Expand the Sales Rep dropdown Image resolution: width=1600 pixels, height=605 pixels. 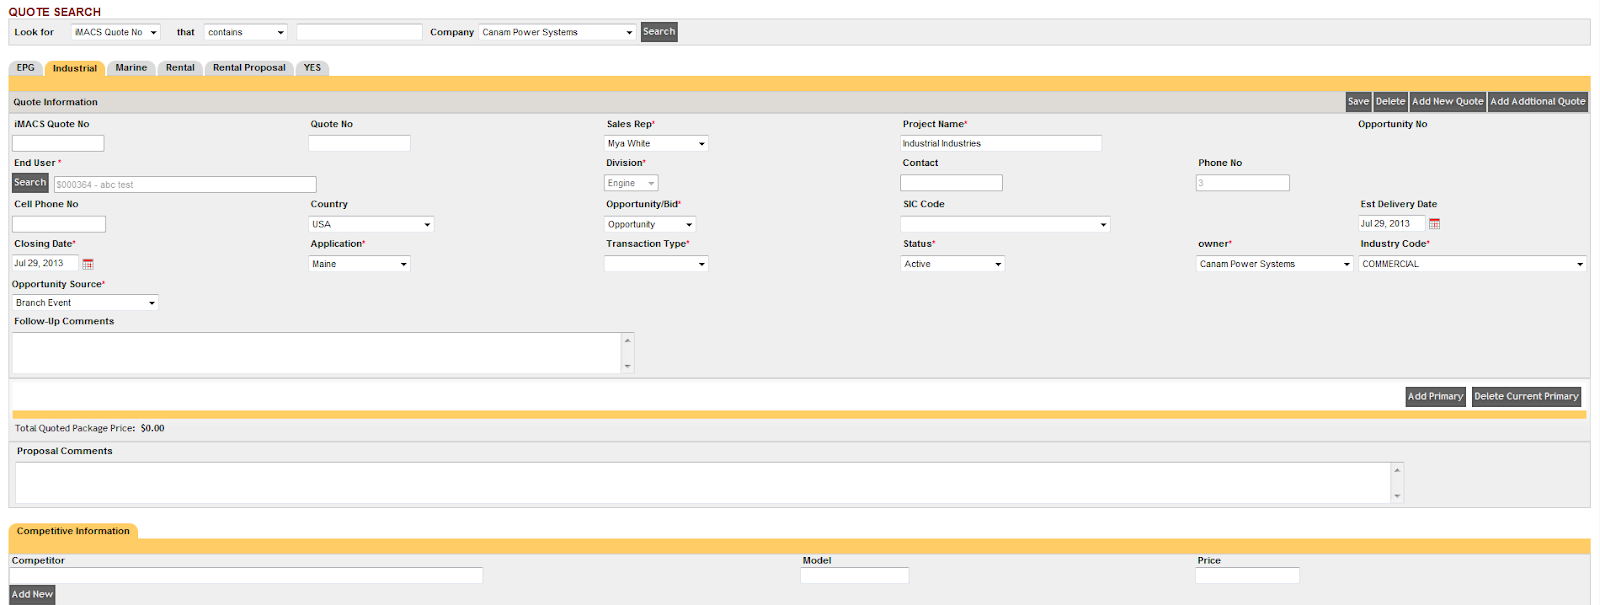click(656, 144)
